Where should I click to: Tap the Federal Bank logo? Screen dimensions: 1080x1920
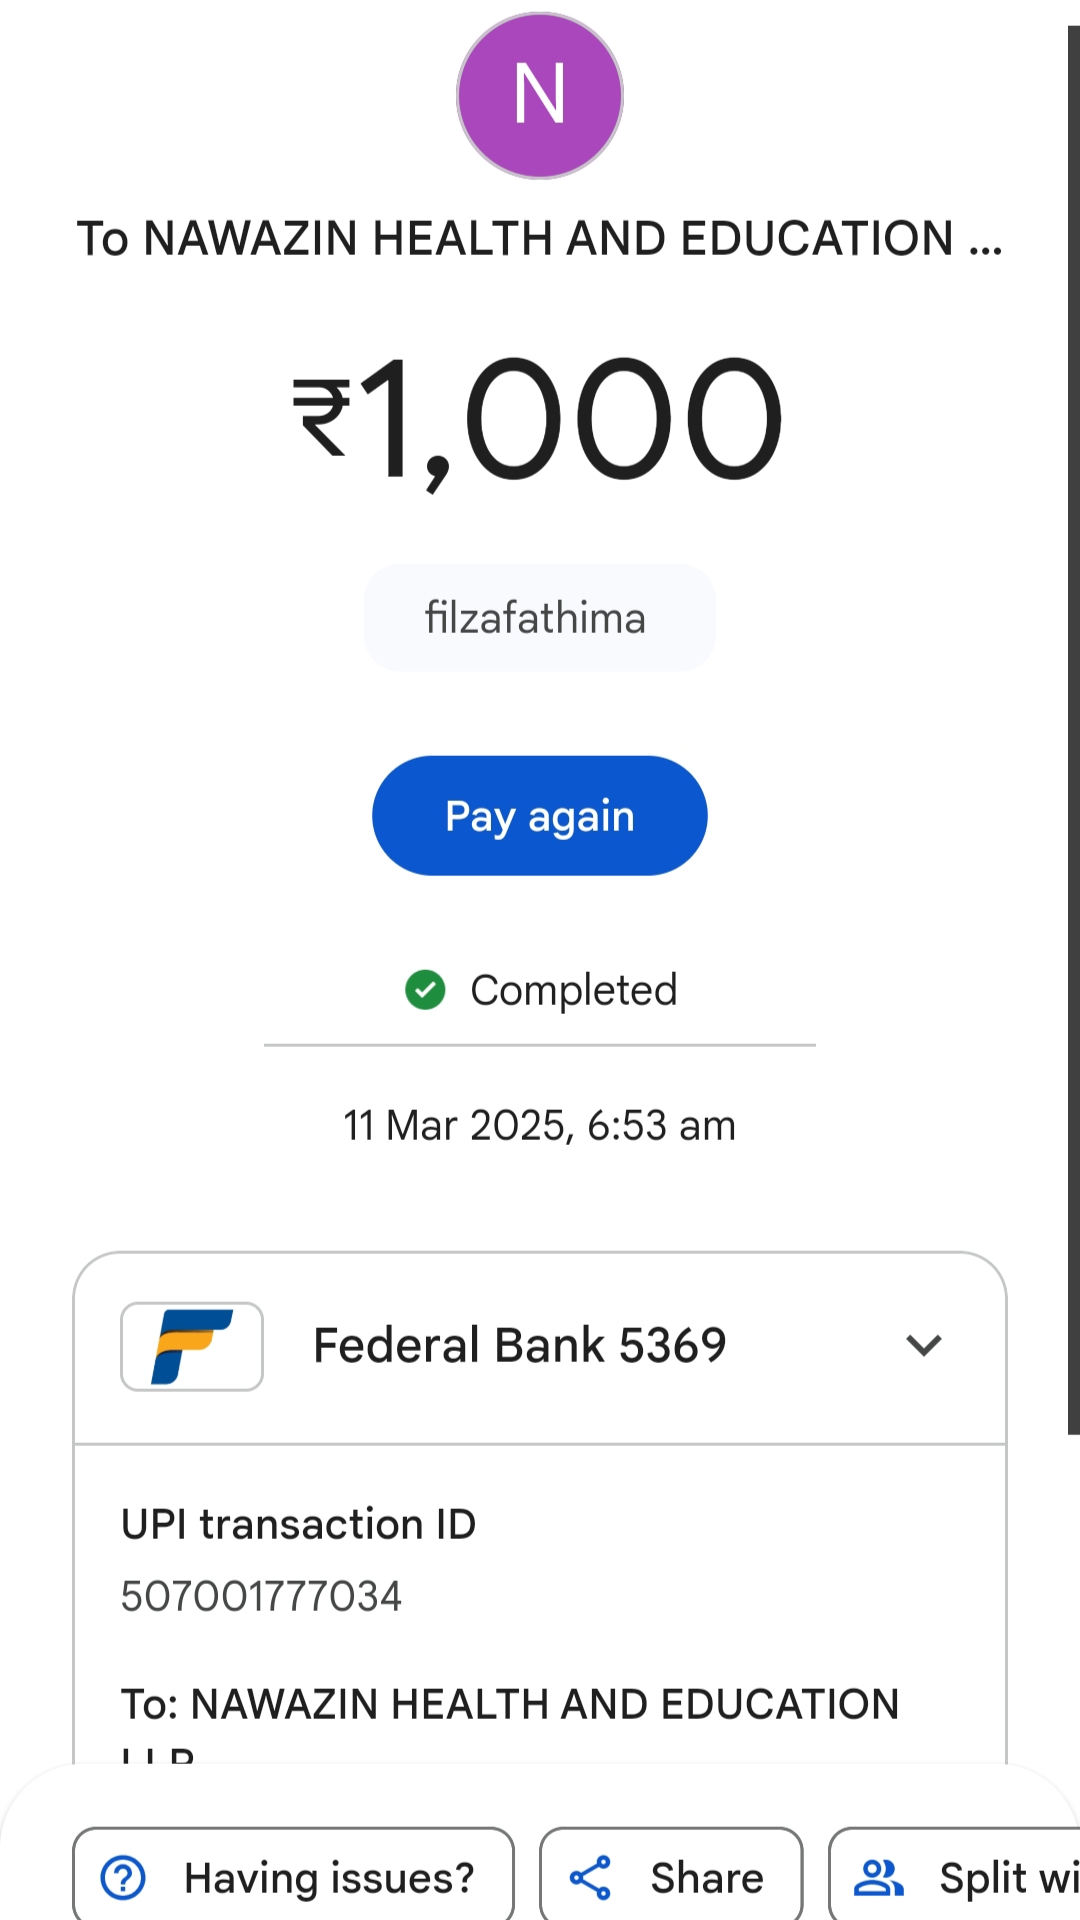192,1346
